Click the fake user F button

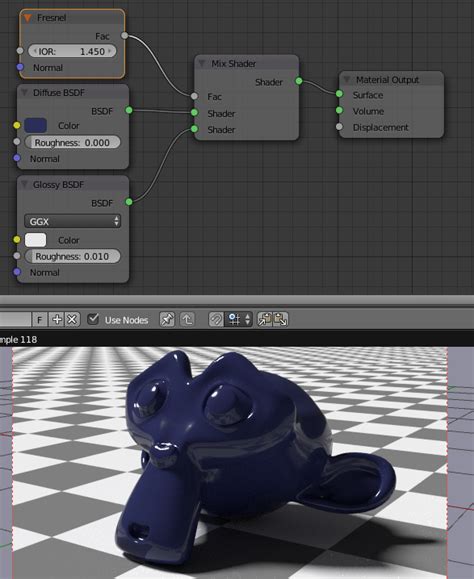tap(40, 320)
